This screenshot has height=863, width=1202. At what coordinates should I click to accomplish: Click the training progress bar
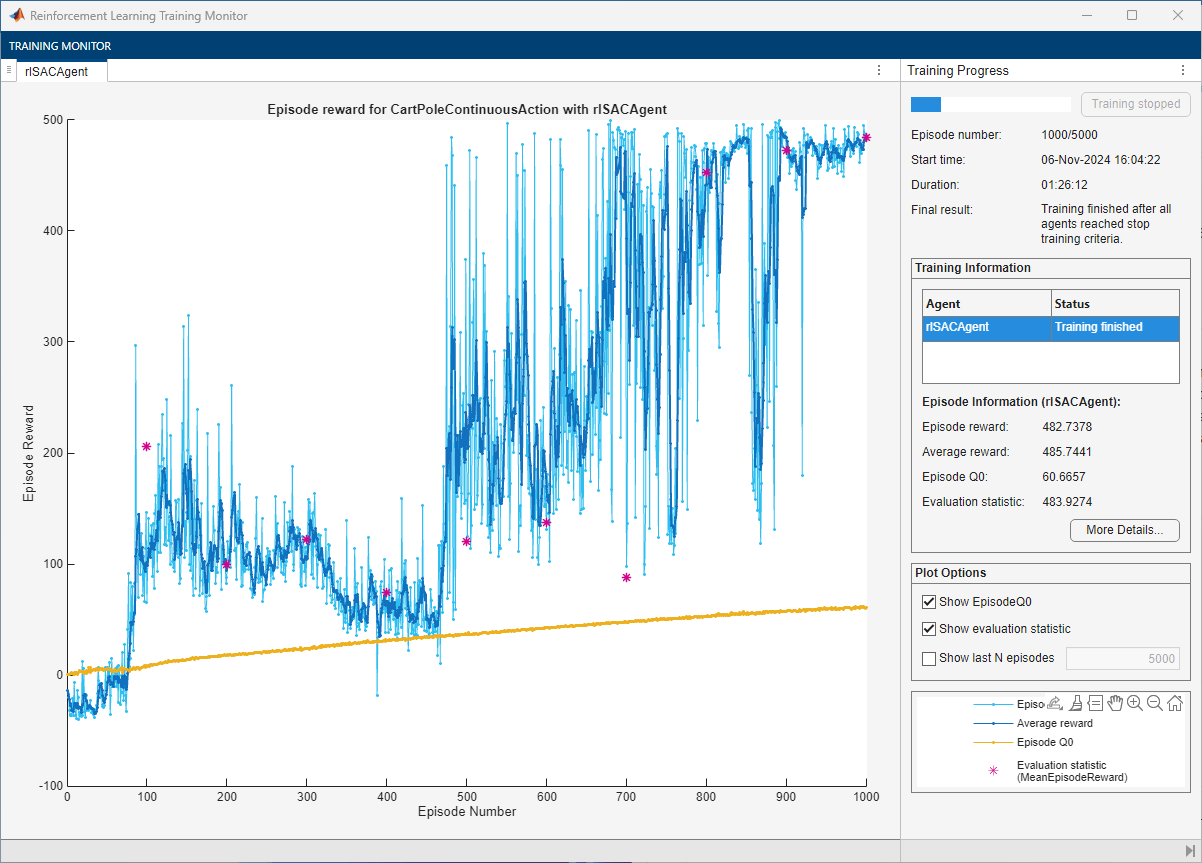pos(990,104)
